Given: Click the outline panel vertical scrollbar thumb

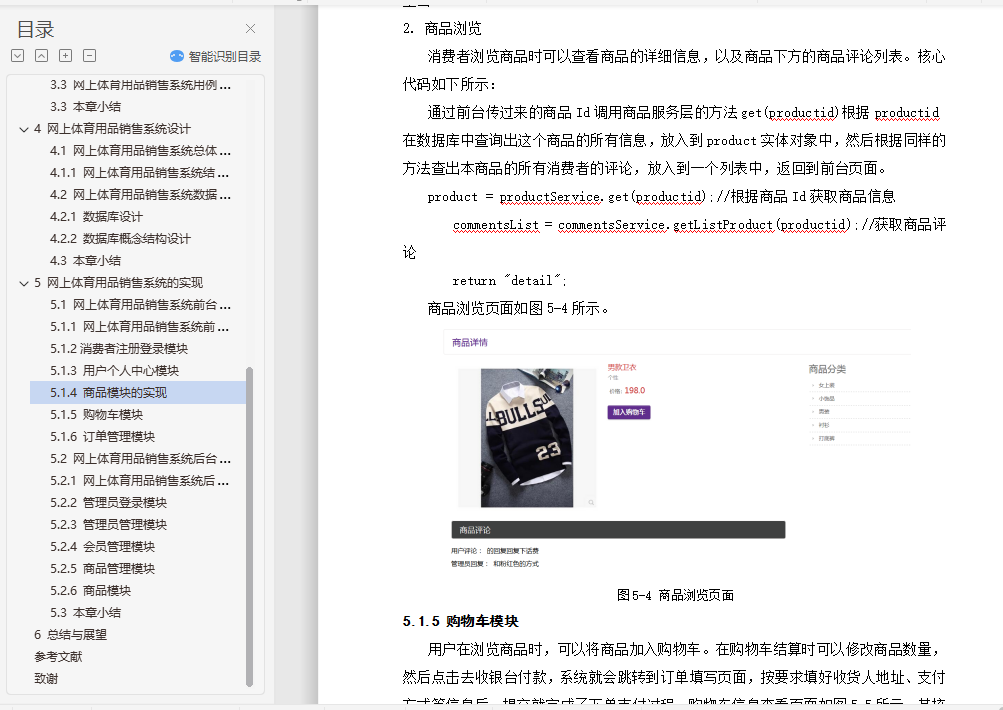Looking at the screenshot, I should [x=249, y=527].
